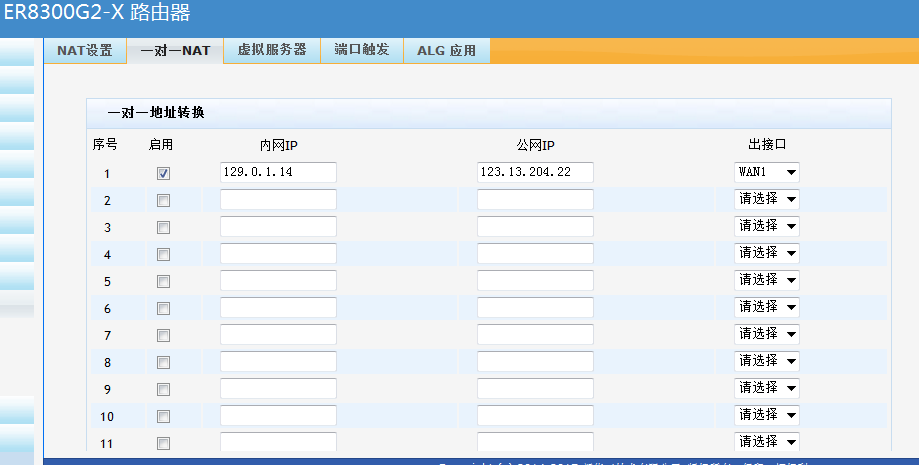Enable the checkbox for row 2
This screenshot has height=465, width=919.
point(163,200)
